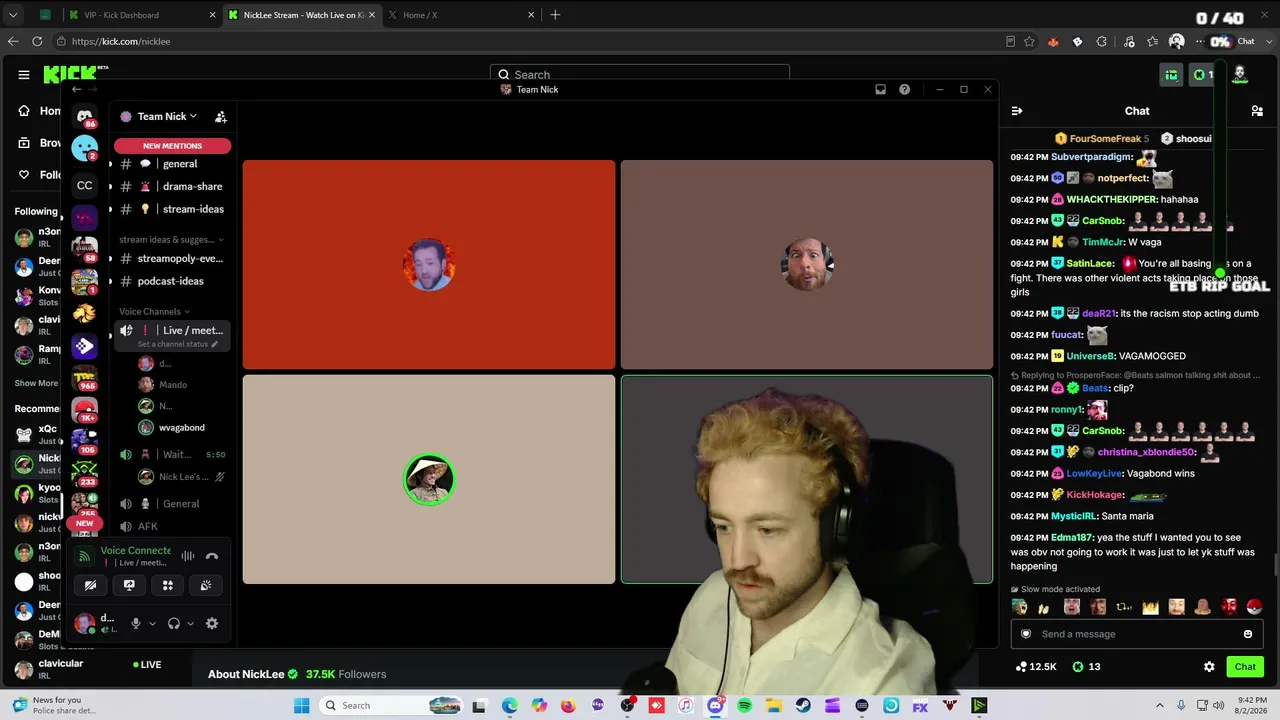Screen dimensions: 1280x720
Task: Send message with green Chat button
Action: tap(1245, 666)
